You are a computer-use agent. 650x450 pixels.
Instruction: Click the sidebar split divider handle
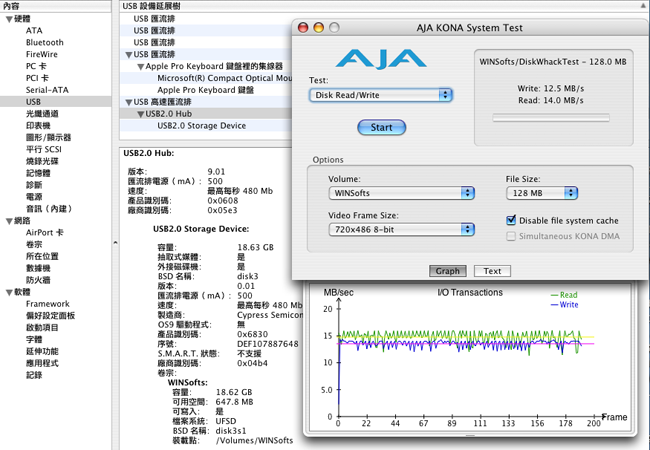[x=115, y=243]
